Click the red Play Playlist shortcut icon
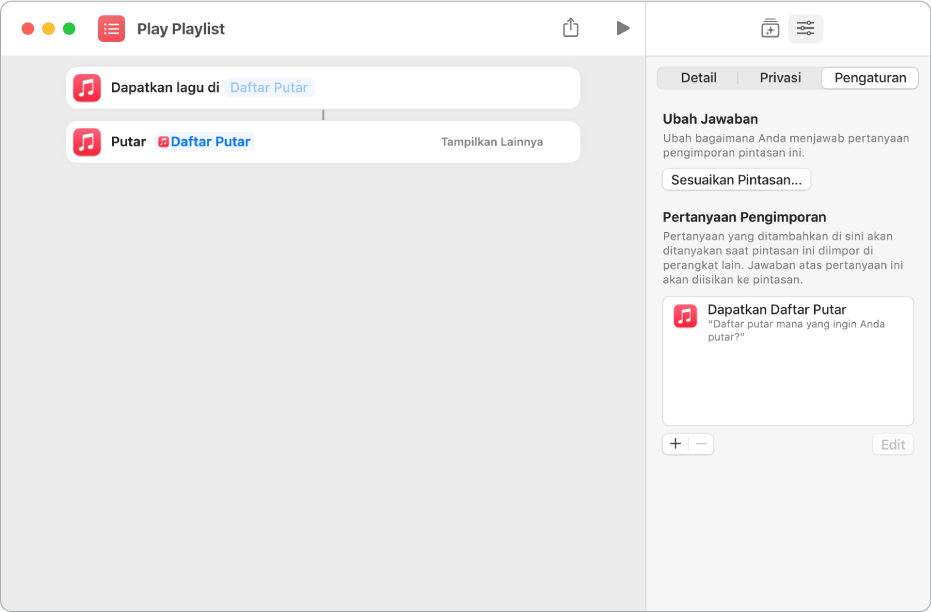The width and height of the screenshot is (931, 612). (x=112, y=28)
